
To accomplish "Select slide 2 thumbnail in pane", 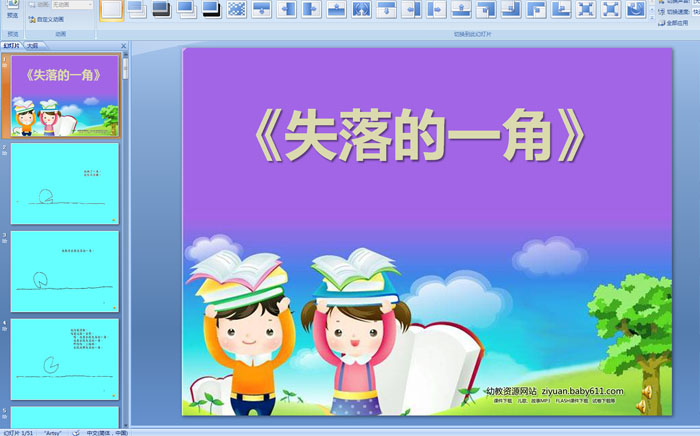I will point(65,183).
